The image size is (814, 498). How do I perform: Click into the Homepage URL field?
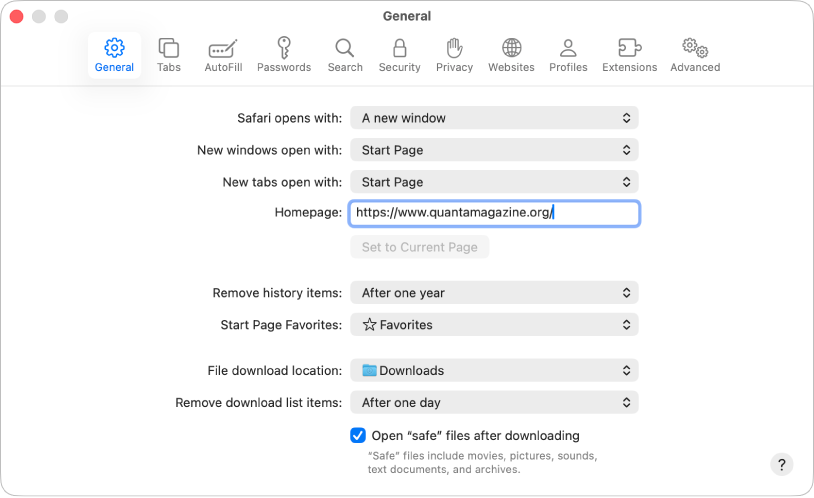point(494,213)
